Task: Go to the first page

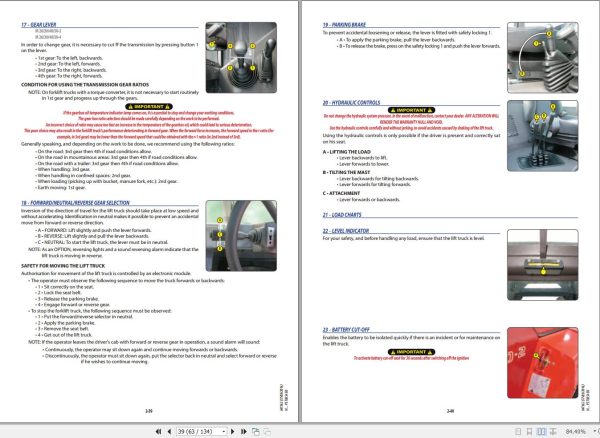Action: point(158,431)
